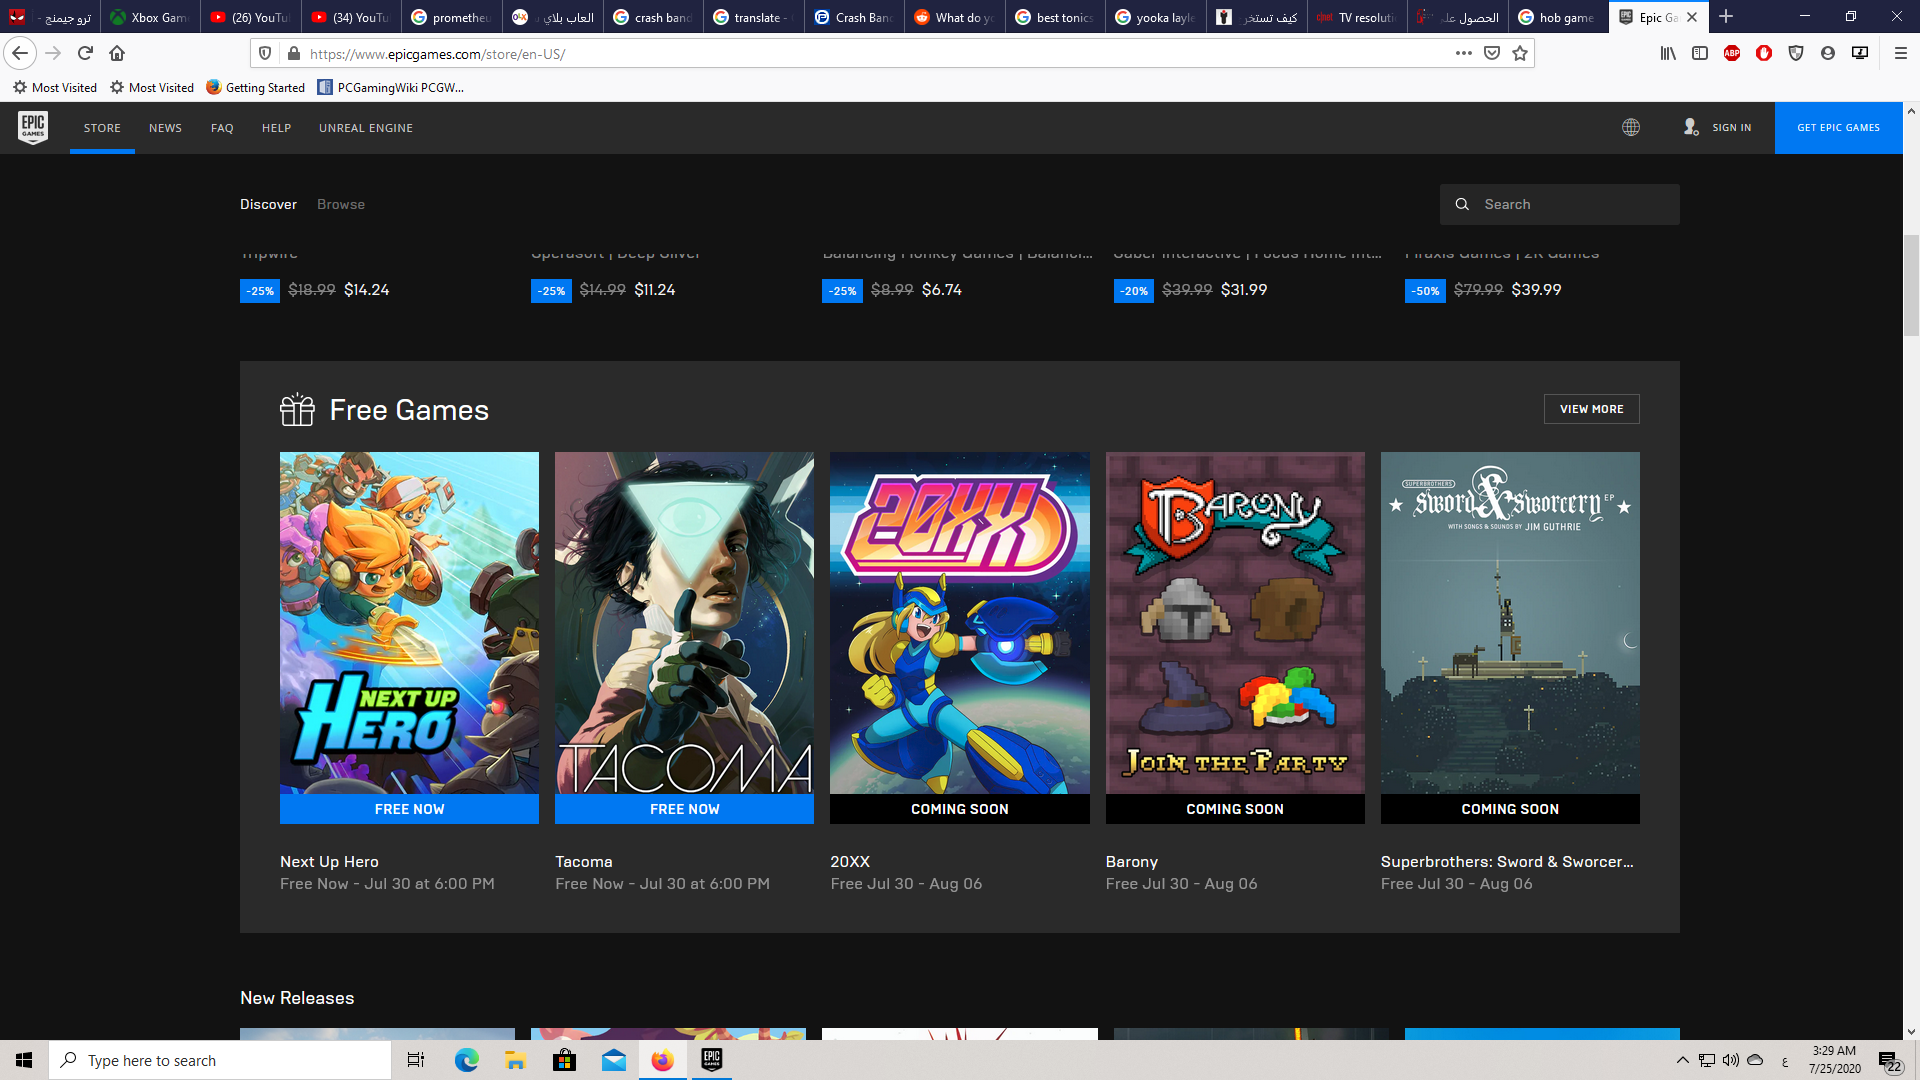
Task: Click the page vertical scrollbar
Action: [x=1911, y=285]
